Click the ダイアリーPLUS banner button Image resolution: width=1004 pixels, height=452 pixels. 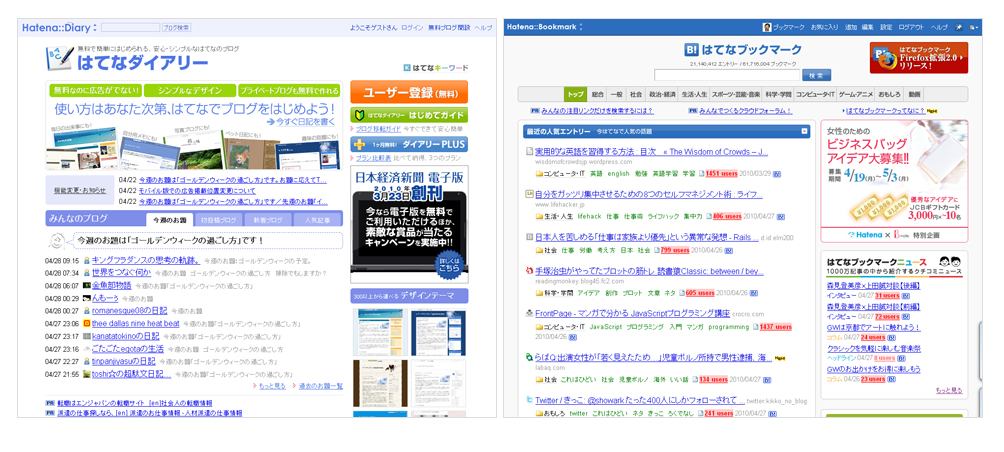coord(409,144)
